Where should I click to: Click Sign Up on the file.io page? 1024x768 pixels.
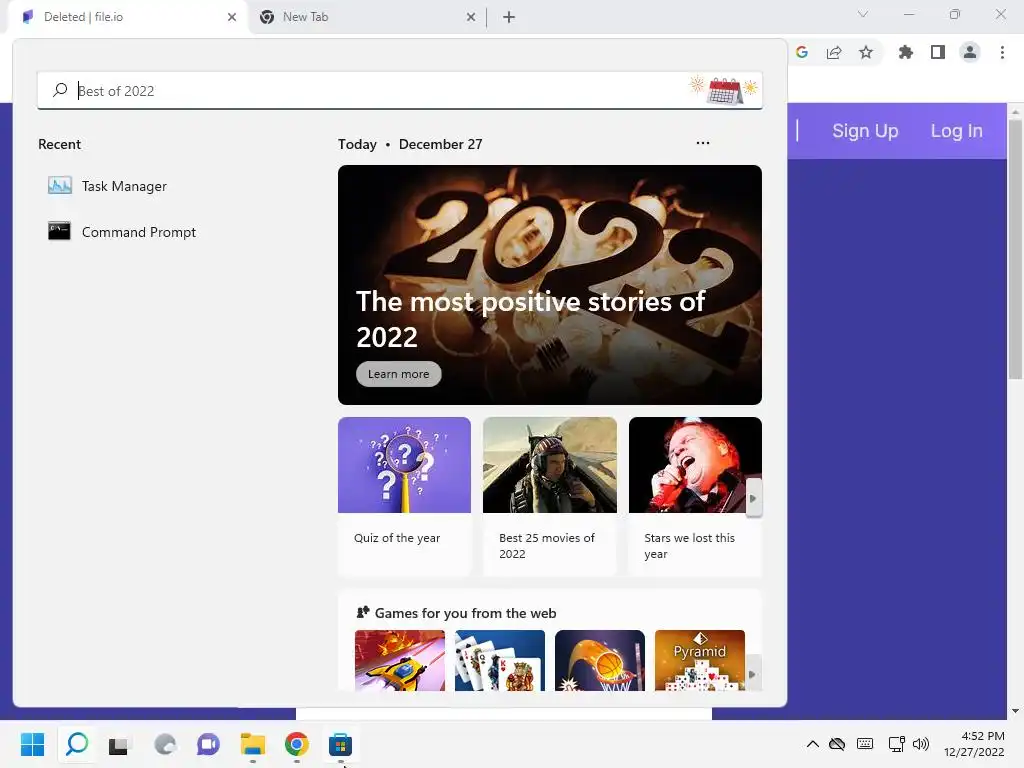[x=865, y=131]
